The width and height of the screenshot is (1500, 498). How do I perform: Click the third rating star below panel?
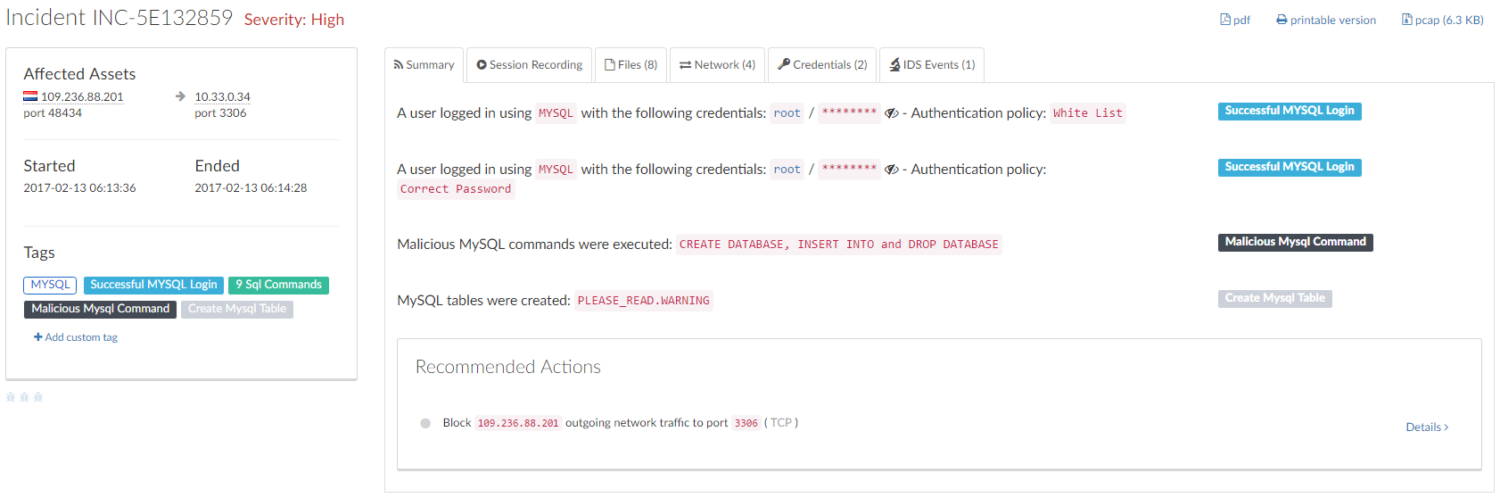click(39, 397)
